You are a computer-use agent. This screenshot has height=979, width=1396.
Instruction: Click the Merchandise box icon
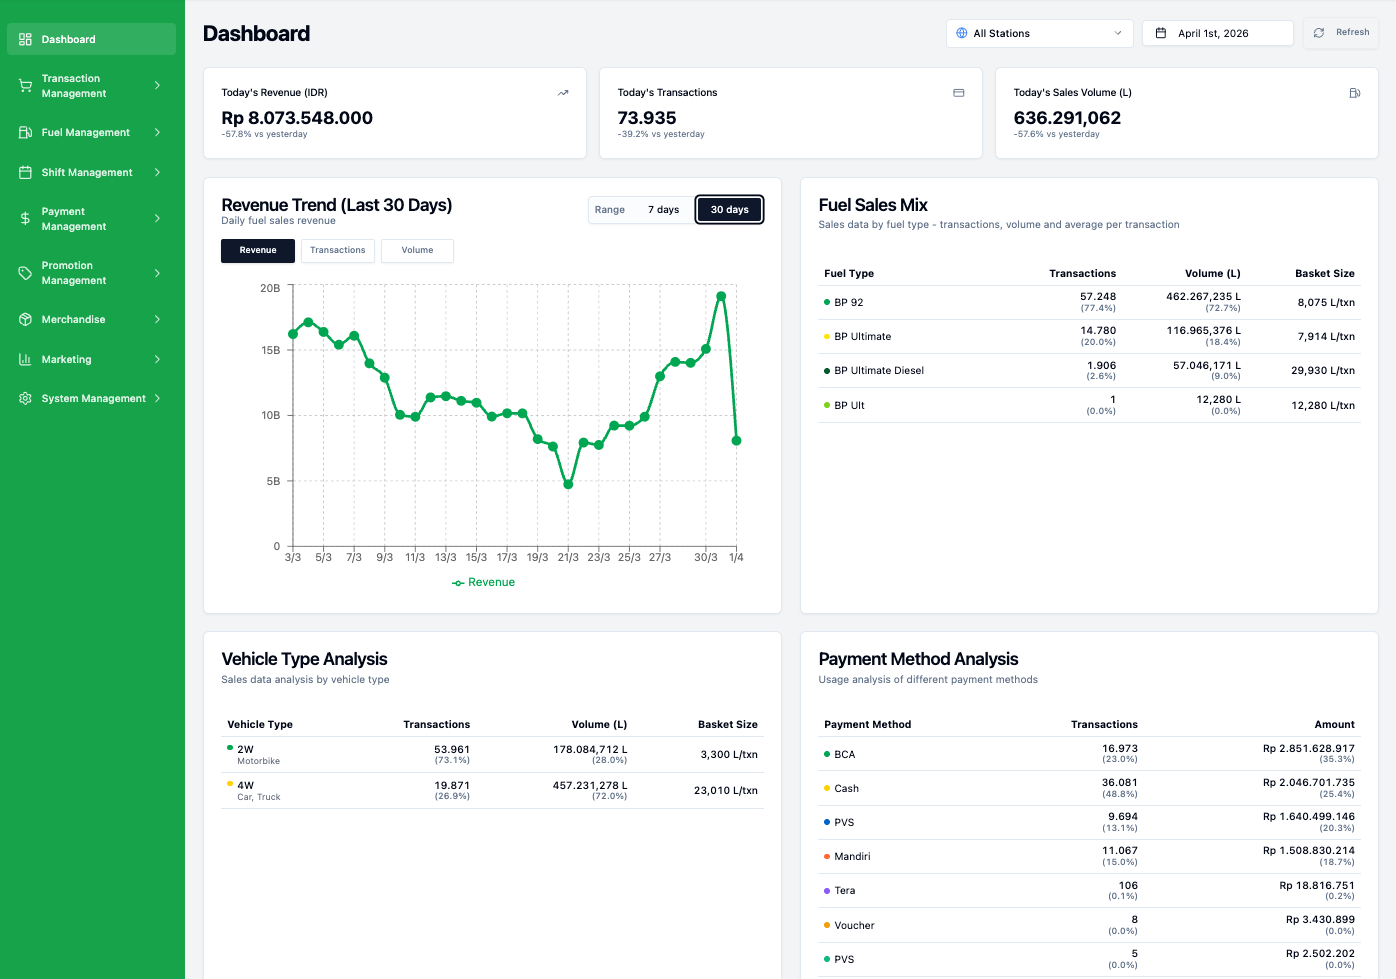click(x=25, y=319)
